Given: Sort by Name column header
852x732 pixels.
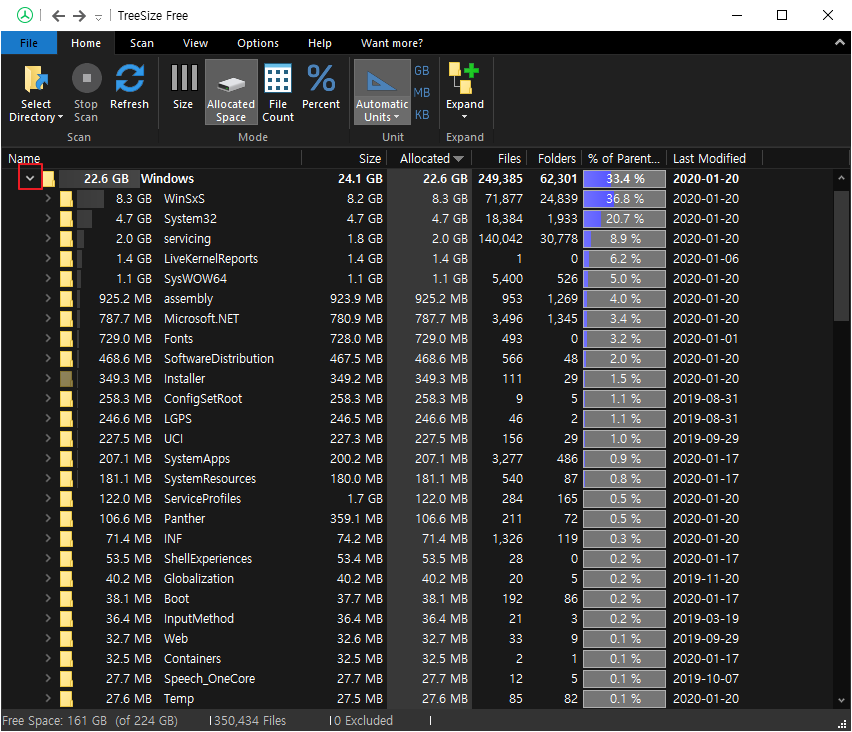Looking at the screenshot, I should (152, 159).
